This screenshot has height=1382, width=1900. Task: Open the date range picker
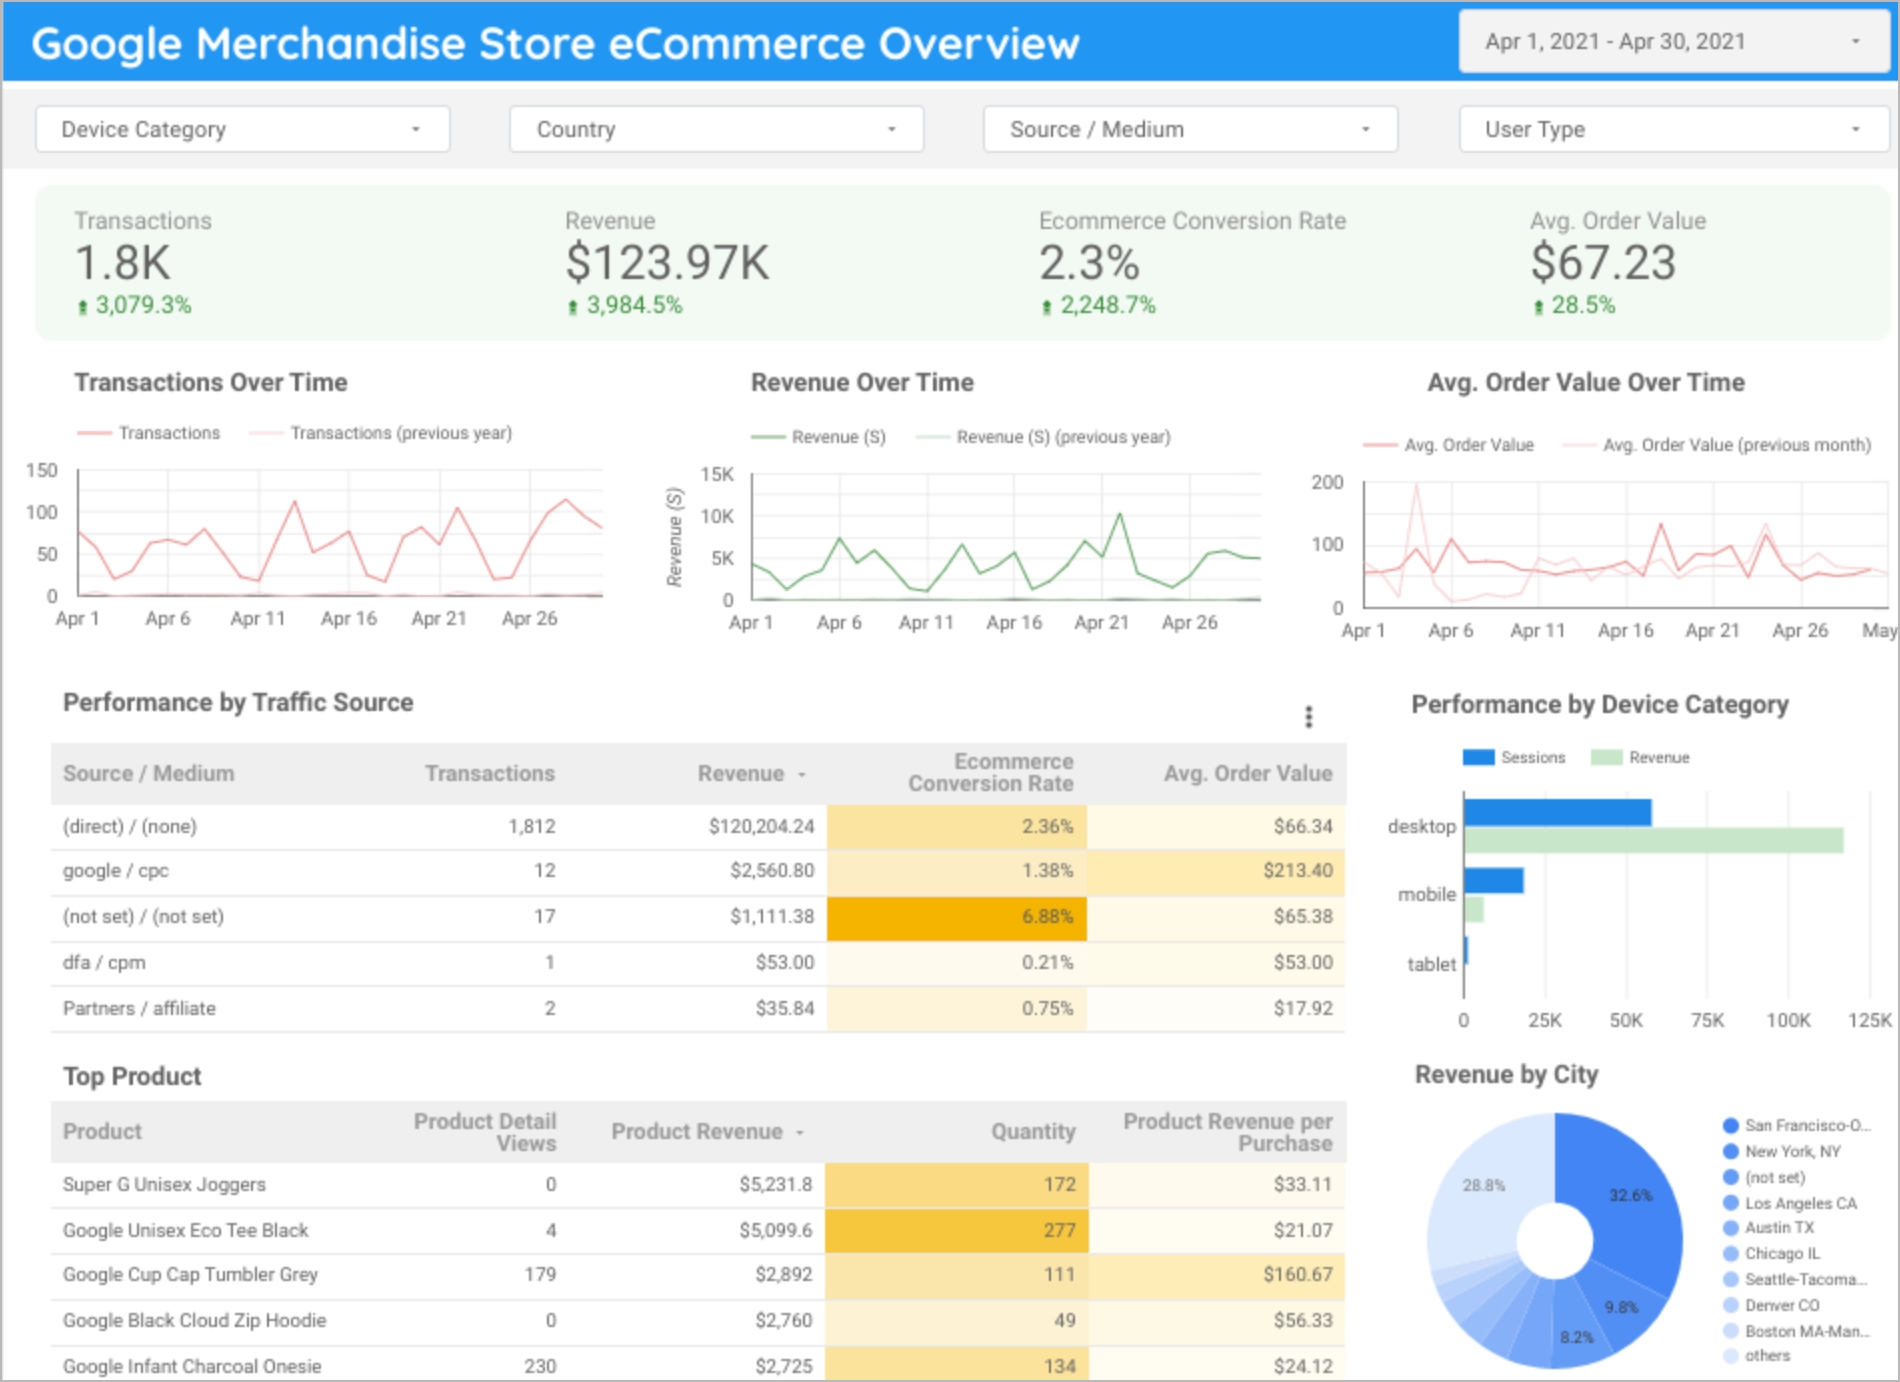click(x=1673, y=42)
